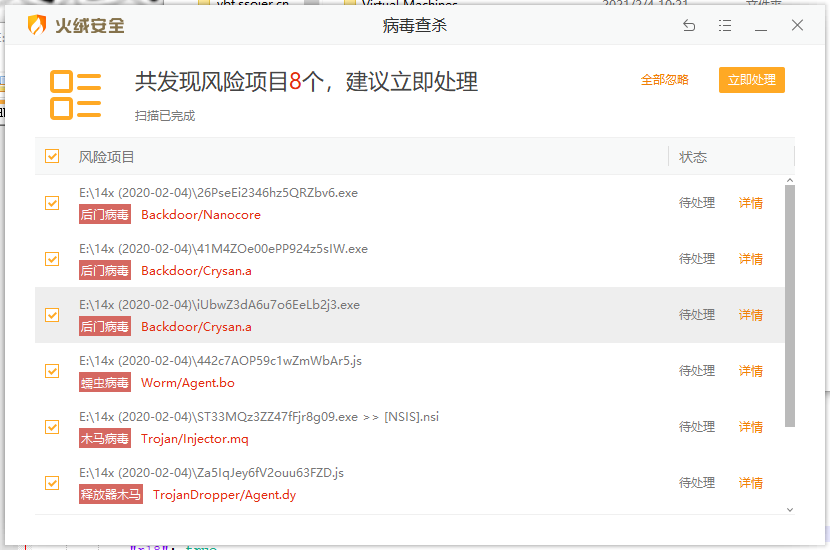The width and height of the screenshot is (830, 550).
Task: Uncheck the Worm/Agent.bo item checkbox
Action: (x=52, y=372)
